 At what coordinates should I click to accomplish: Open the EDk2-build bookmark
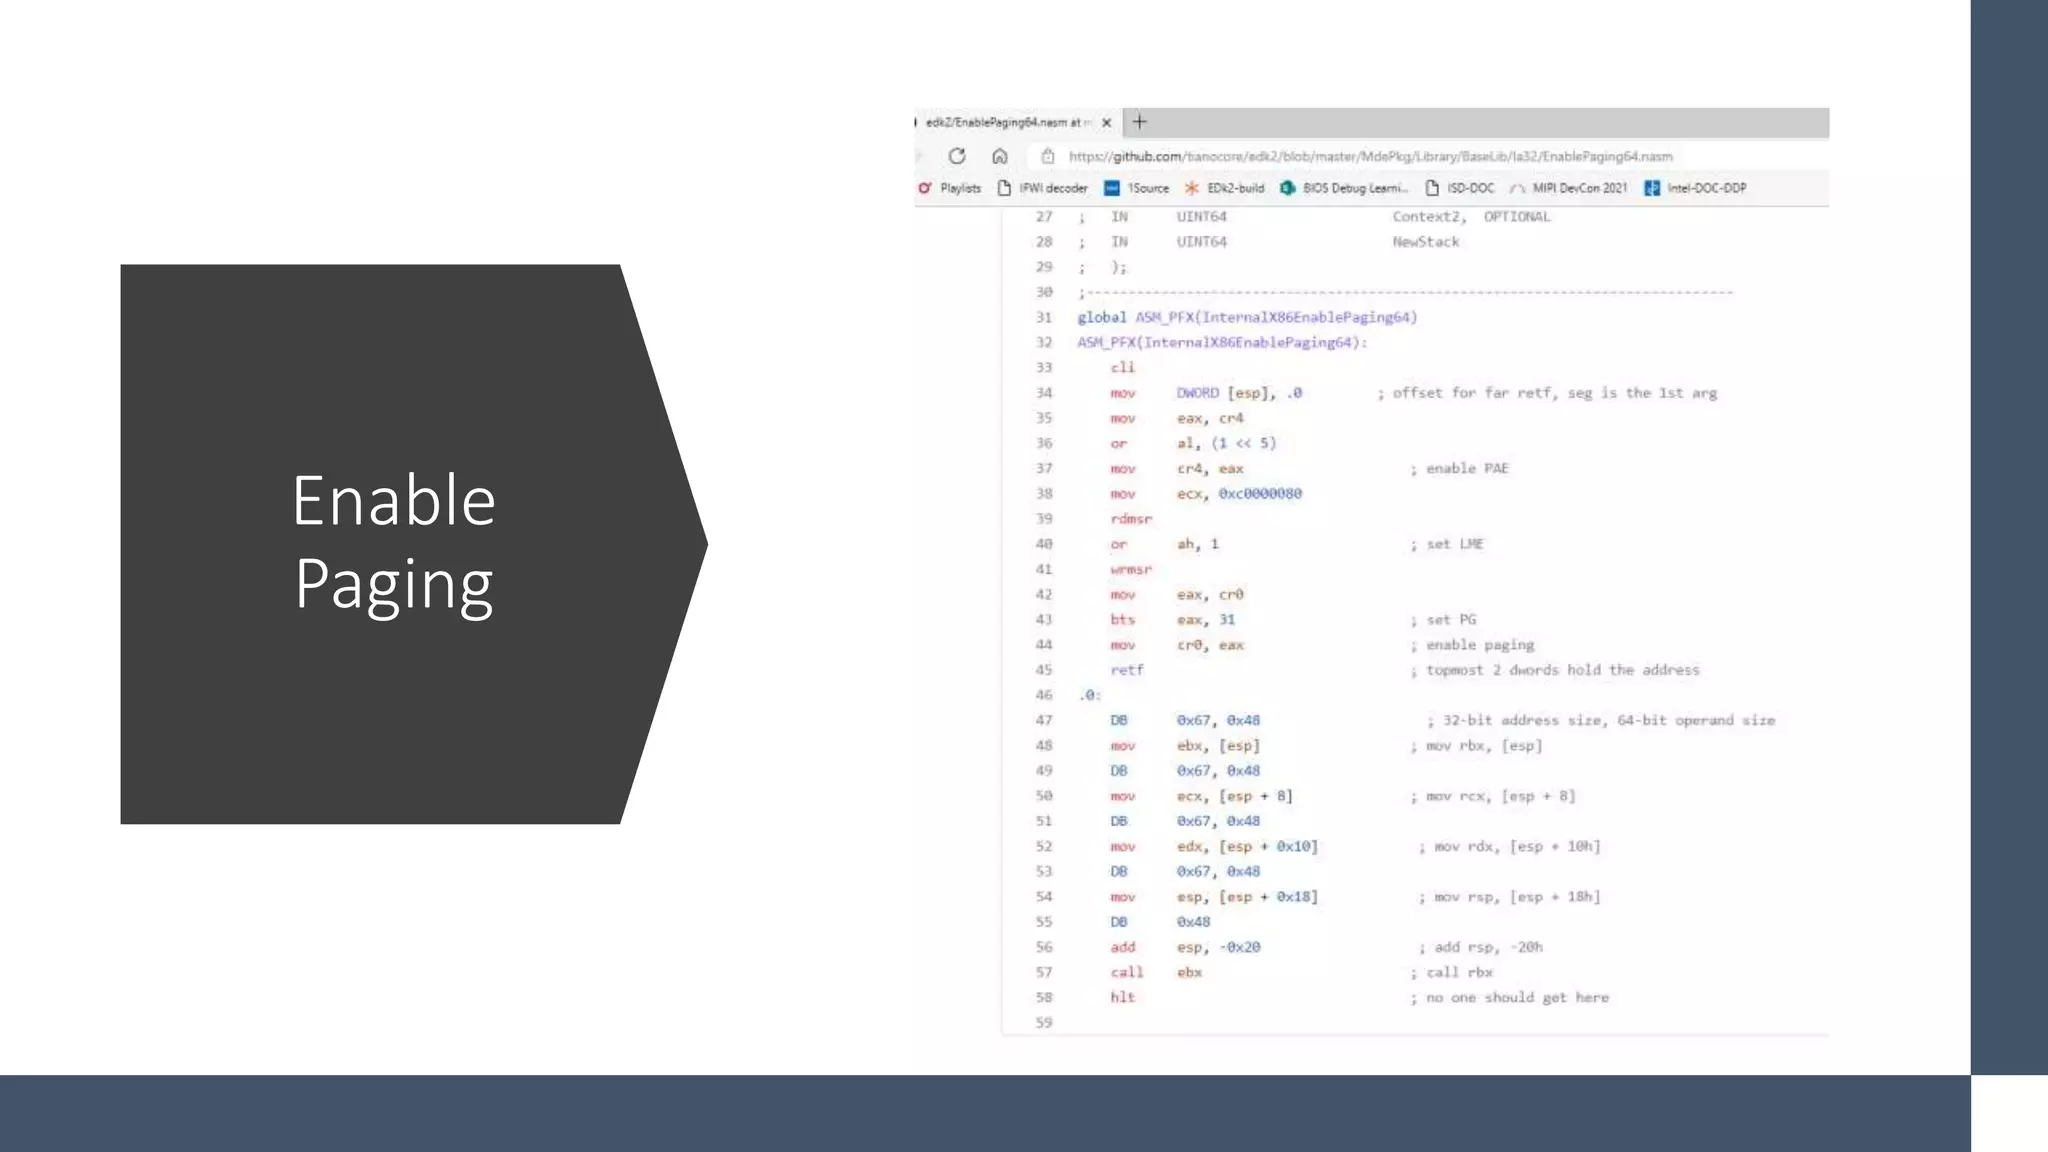[1225, 188]
